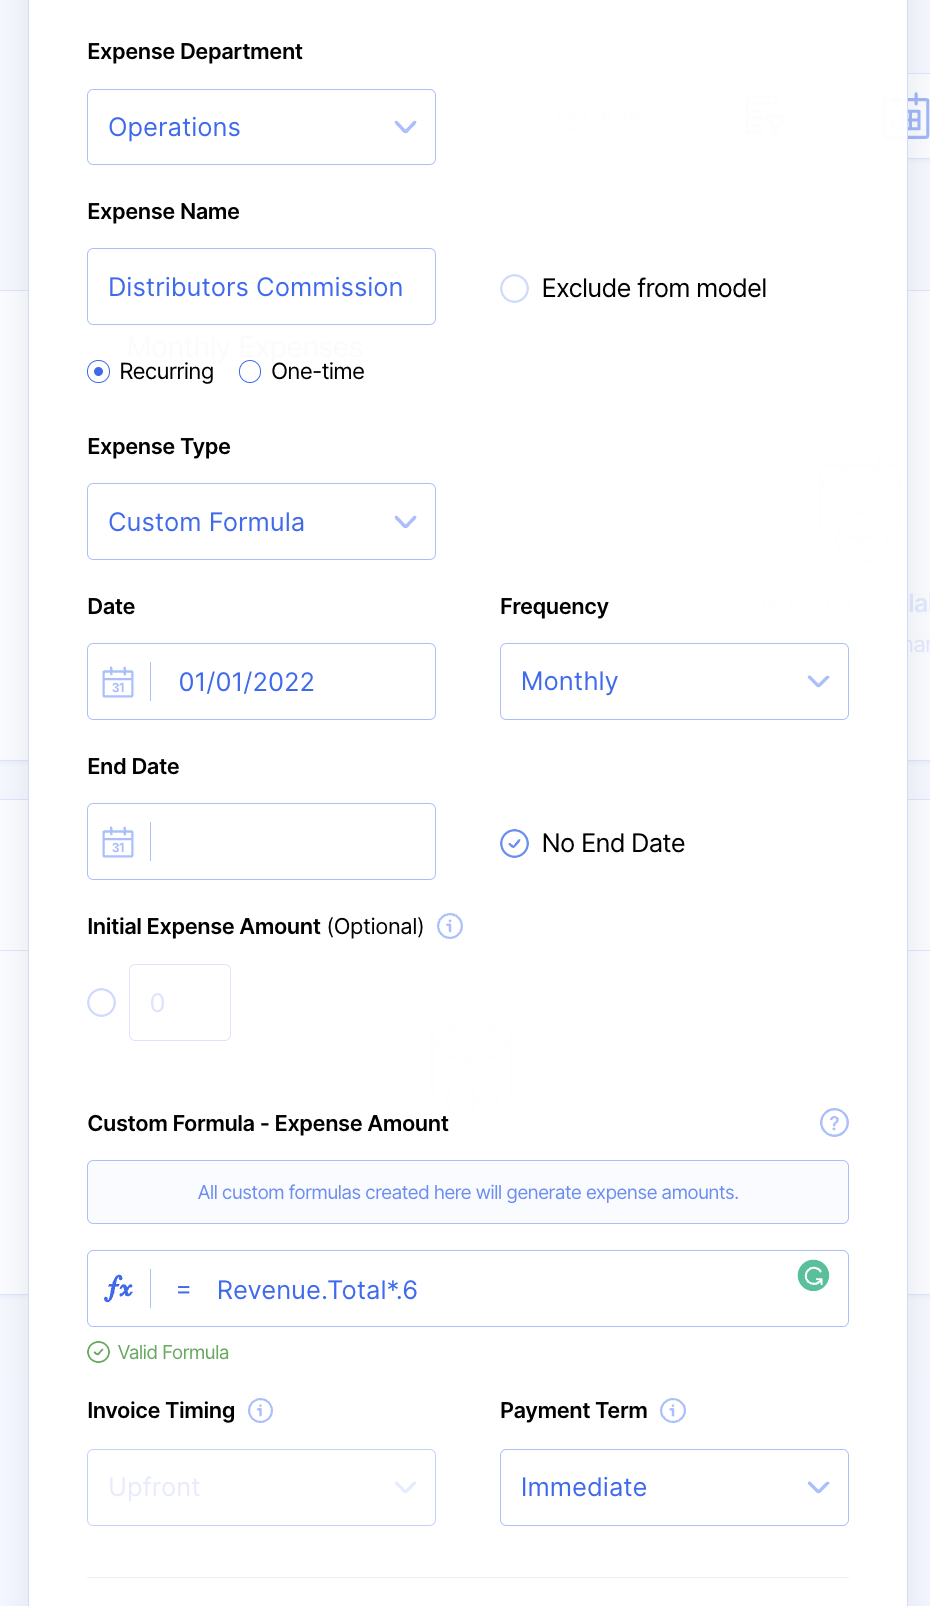Toggle the Initial Expense Amount radio circle
Image resolution: width=930 pixels, height=1606 pixels.
tap(102, 1002)
